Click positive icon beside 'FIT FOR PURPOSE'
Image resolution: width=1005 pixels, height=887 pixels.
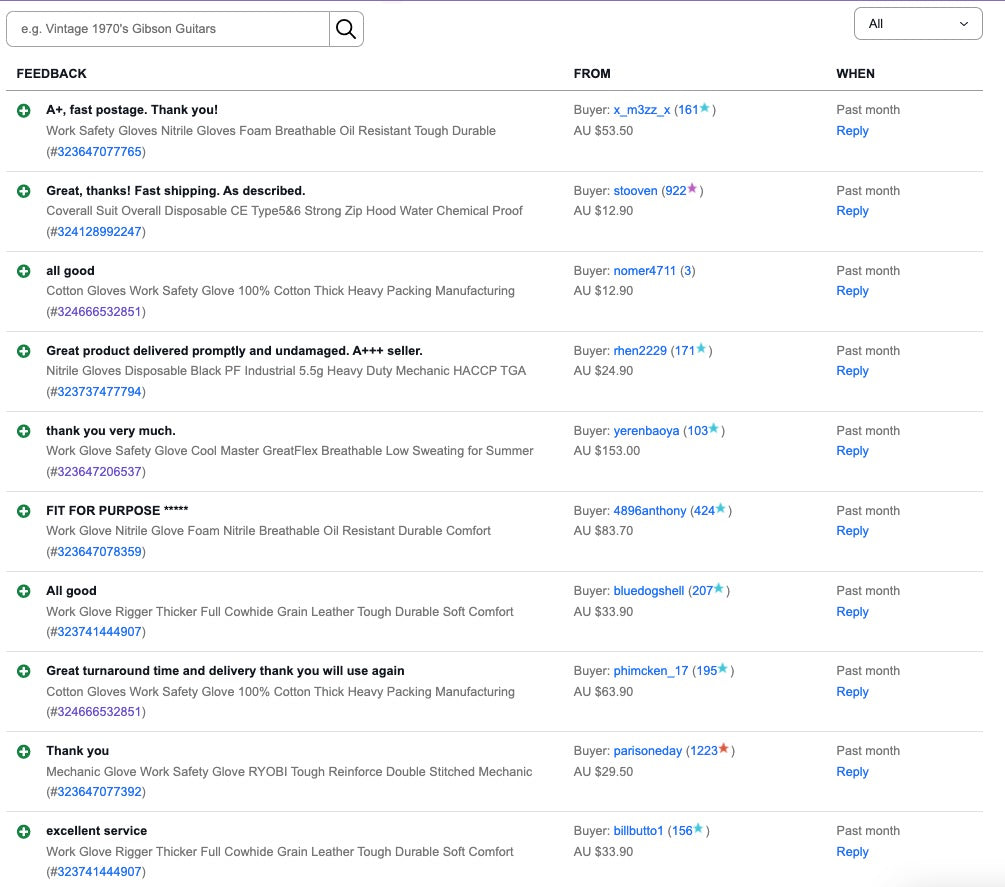point(24,511)
